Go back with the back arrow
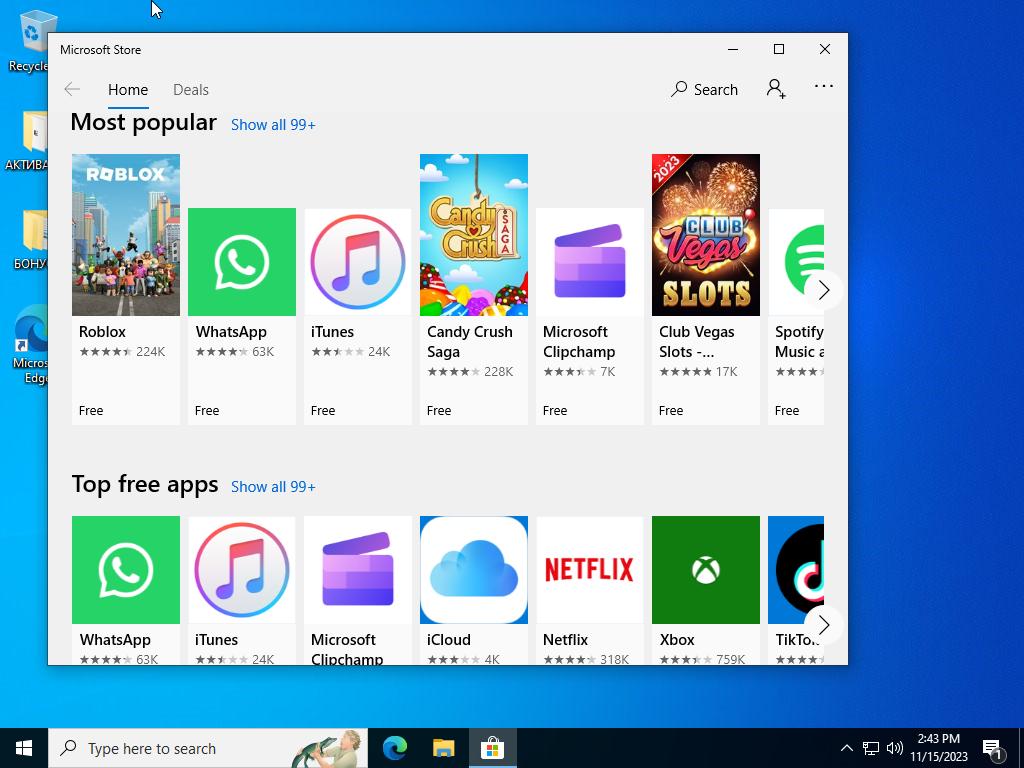The height and width of the screenshot is (768, 1024). [x=72, y=89]
